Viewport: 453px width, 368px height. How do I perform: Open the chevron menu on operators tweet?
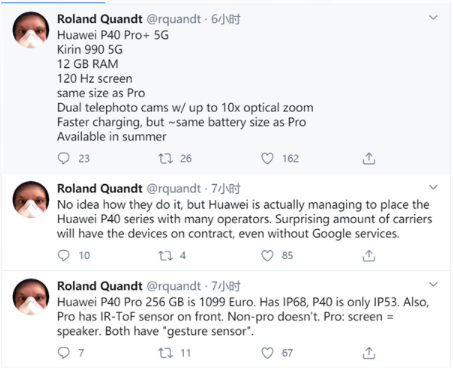click(433, 187)
